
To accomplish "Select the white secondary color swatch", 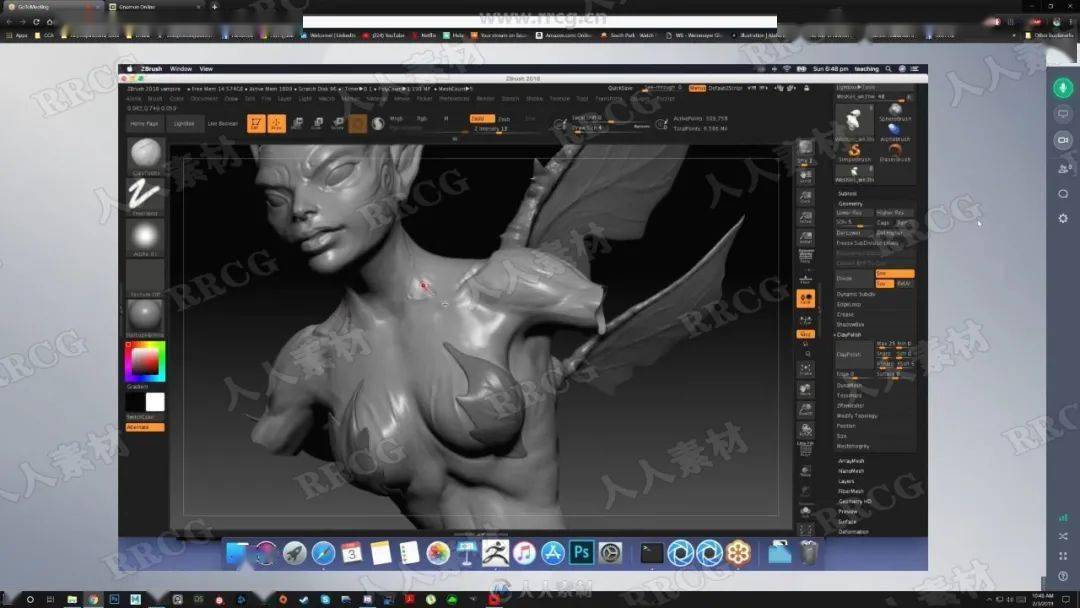I will (155, 402).
